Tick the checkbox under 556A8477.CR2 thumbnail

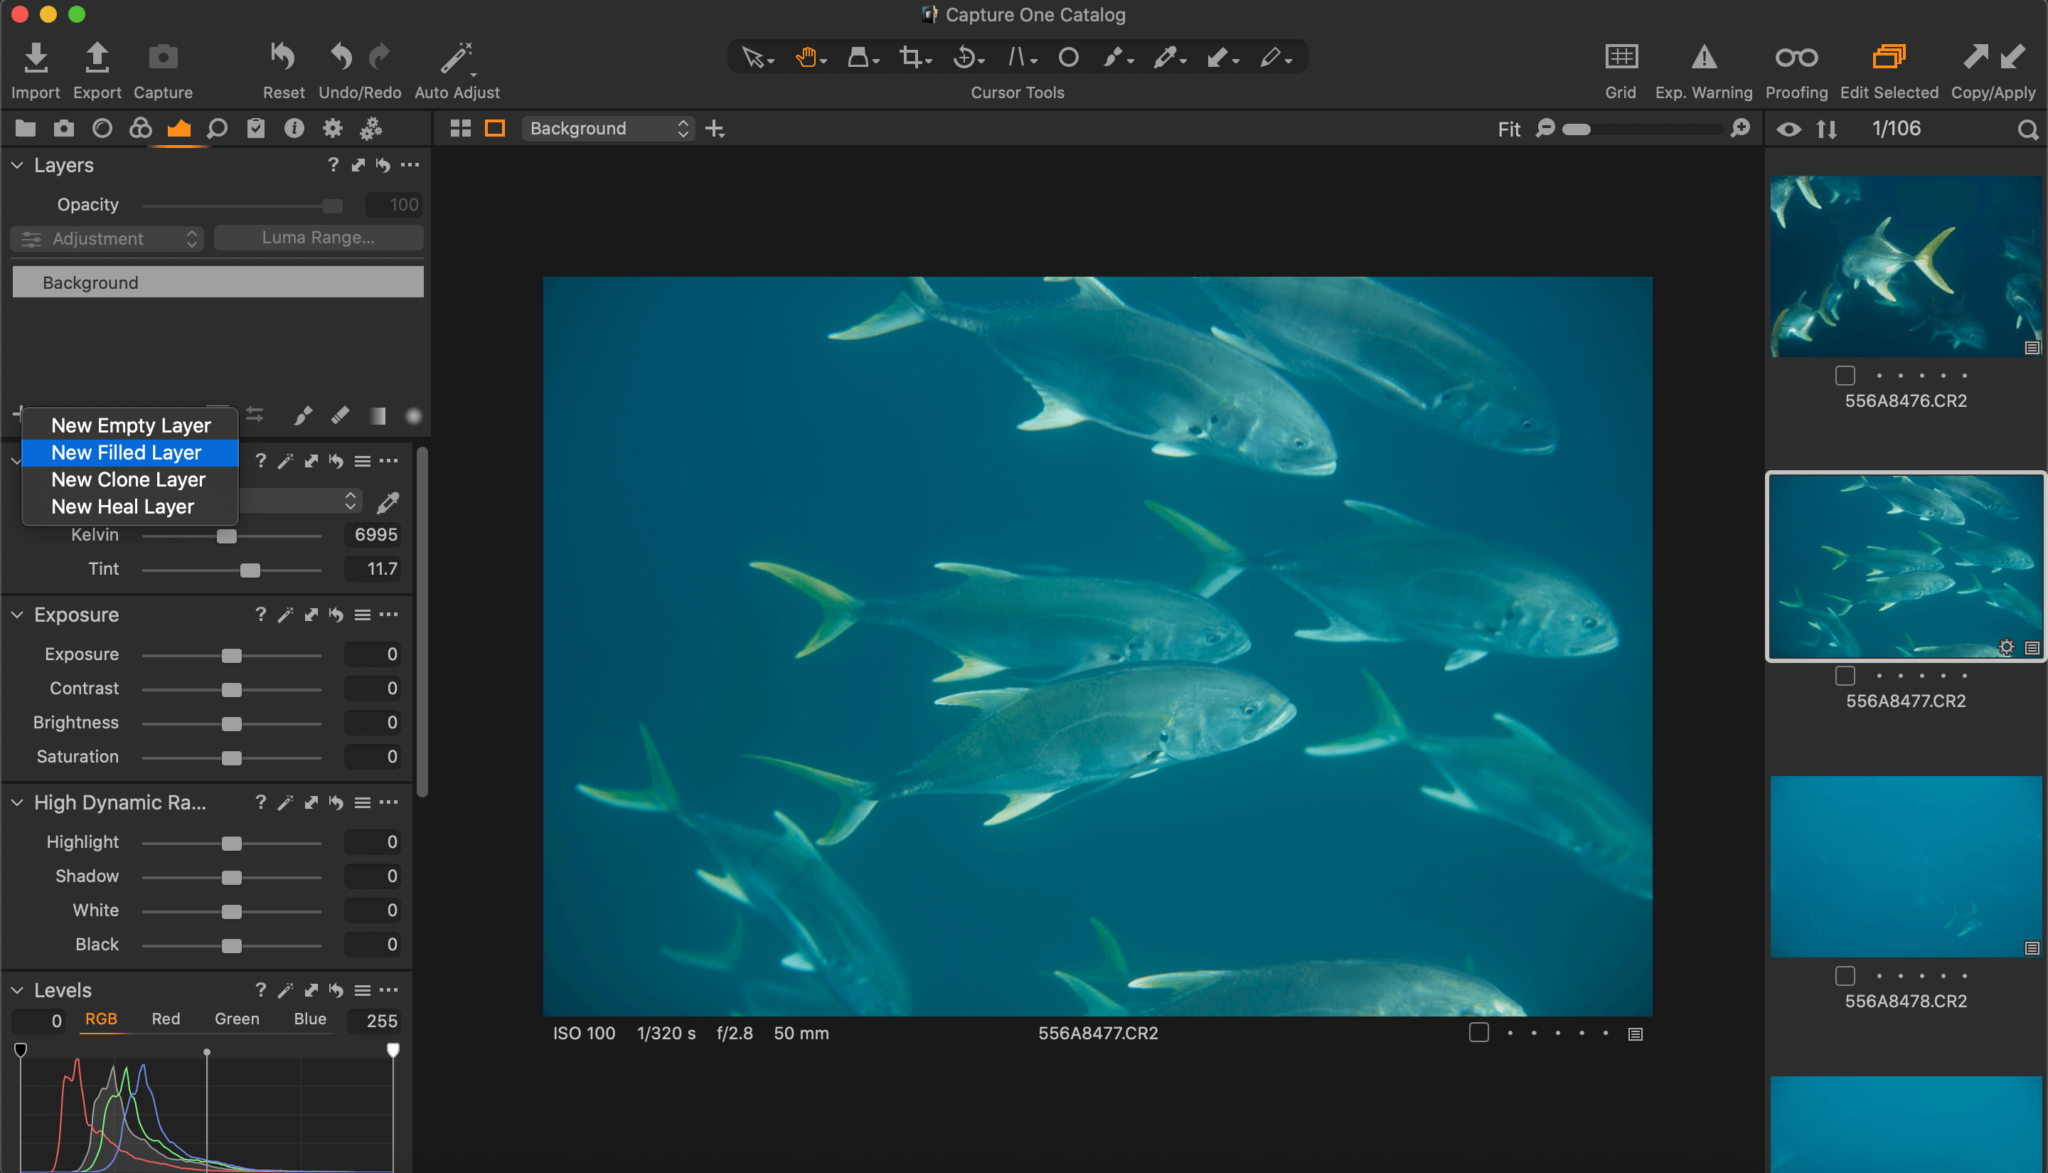click(1844, 675)
